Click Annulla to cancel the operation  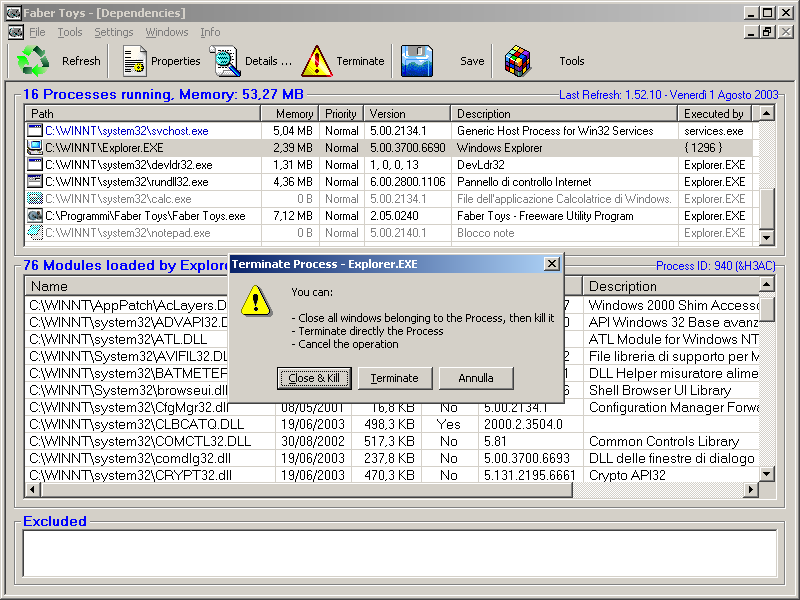coord(475,378)
